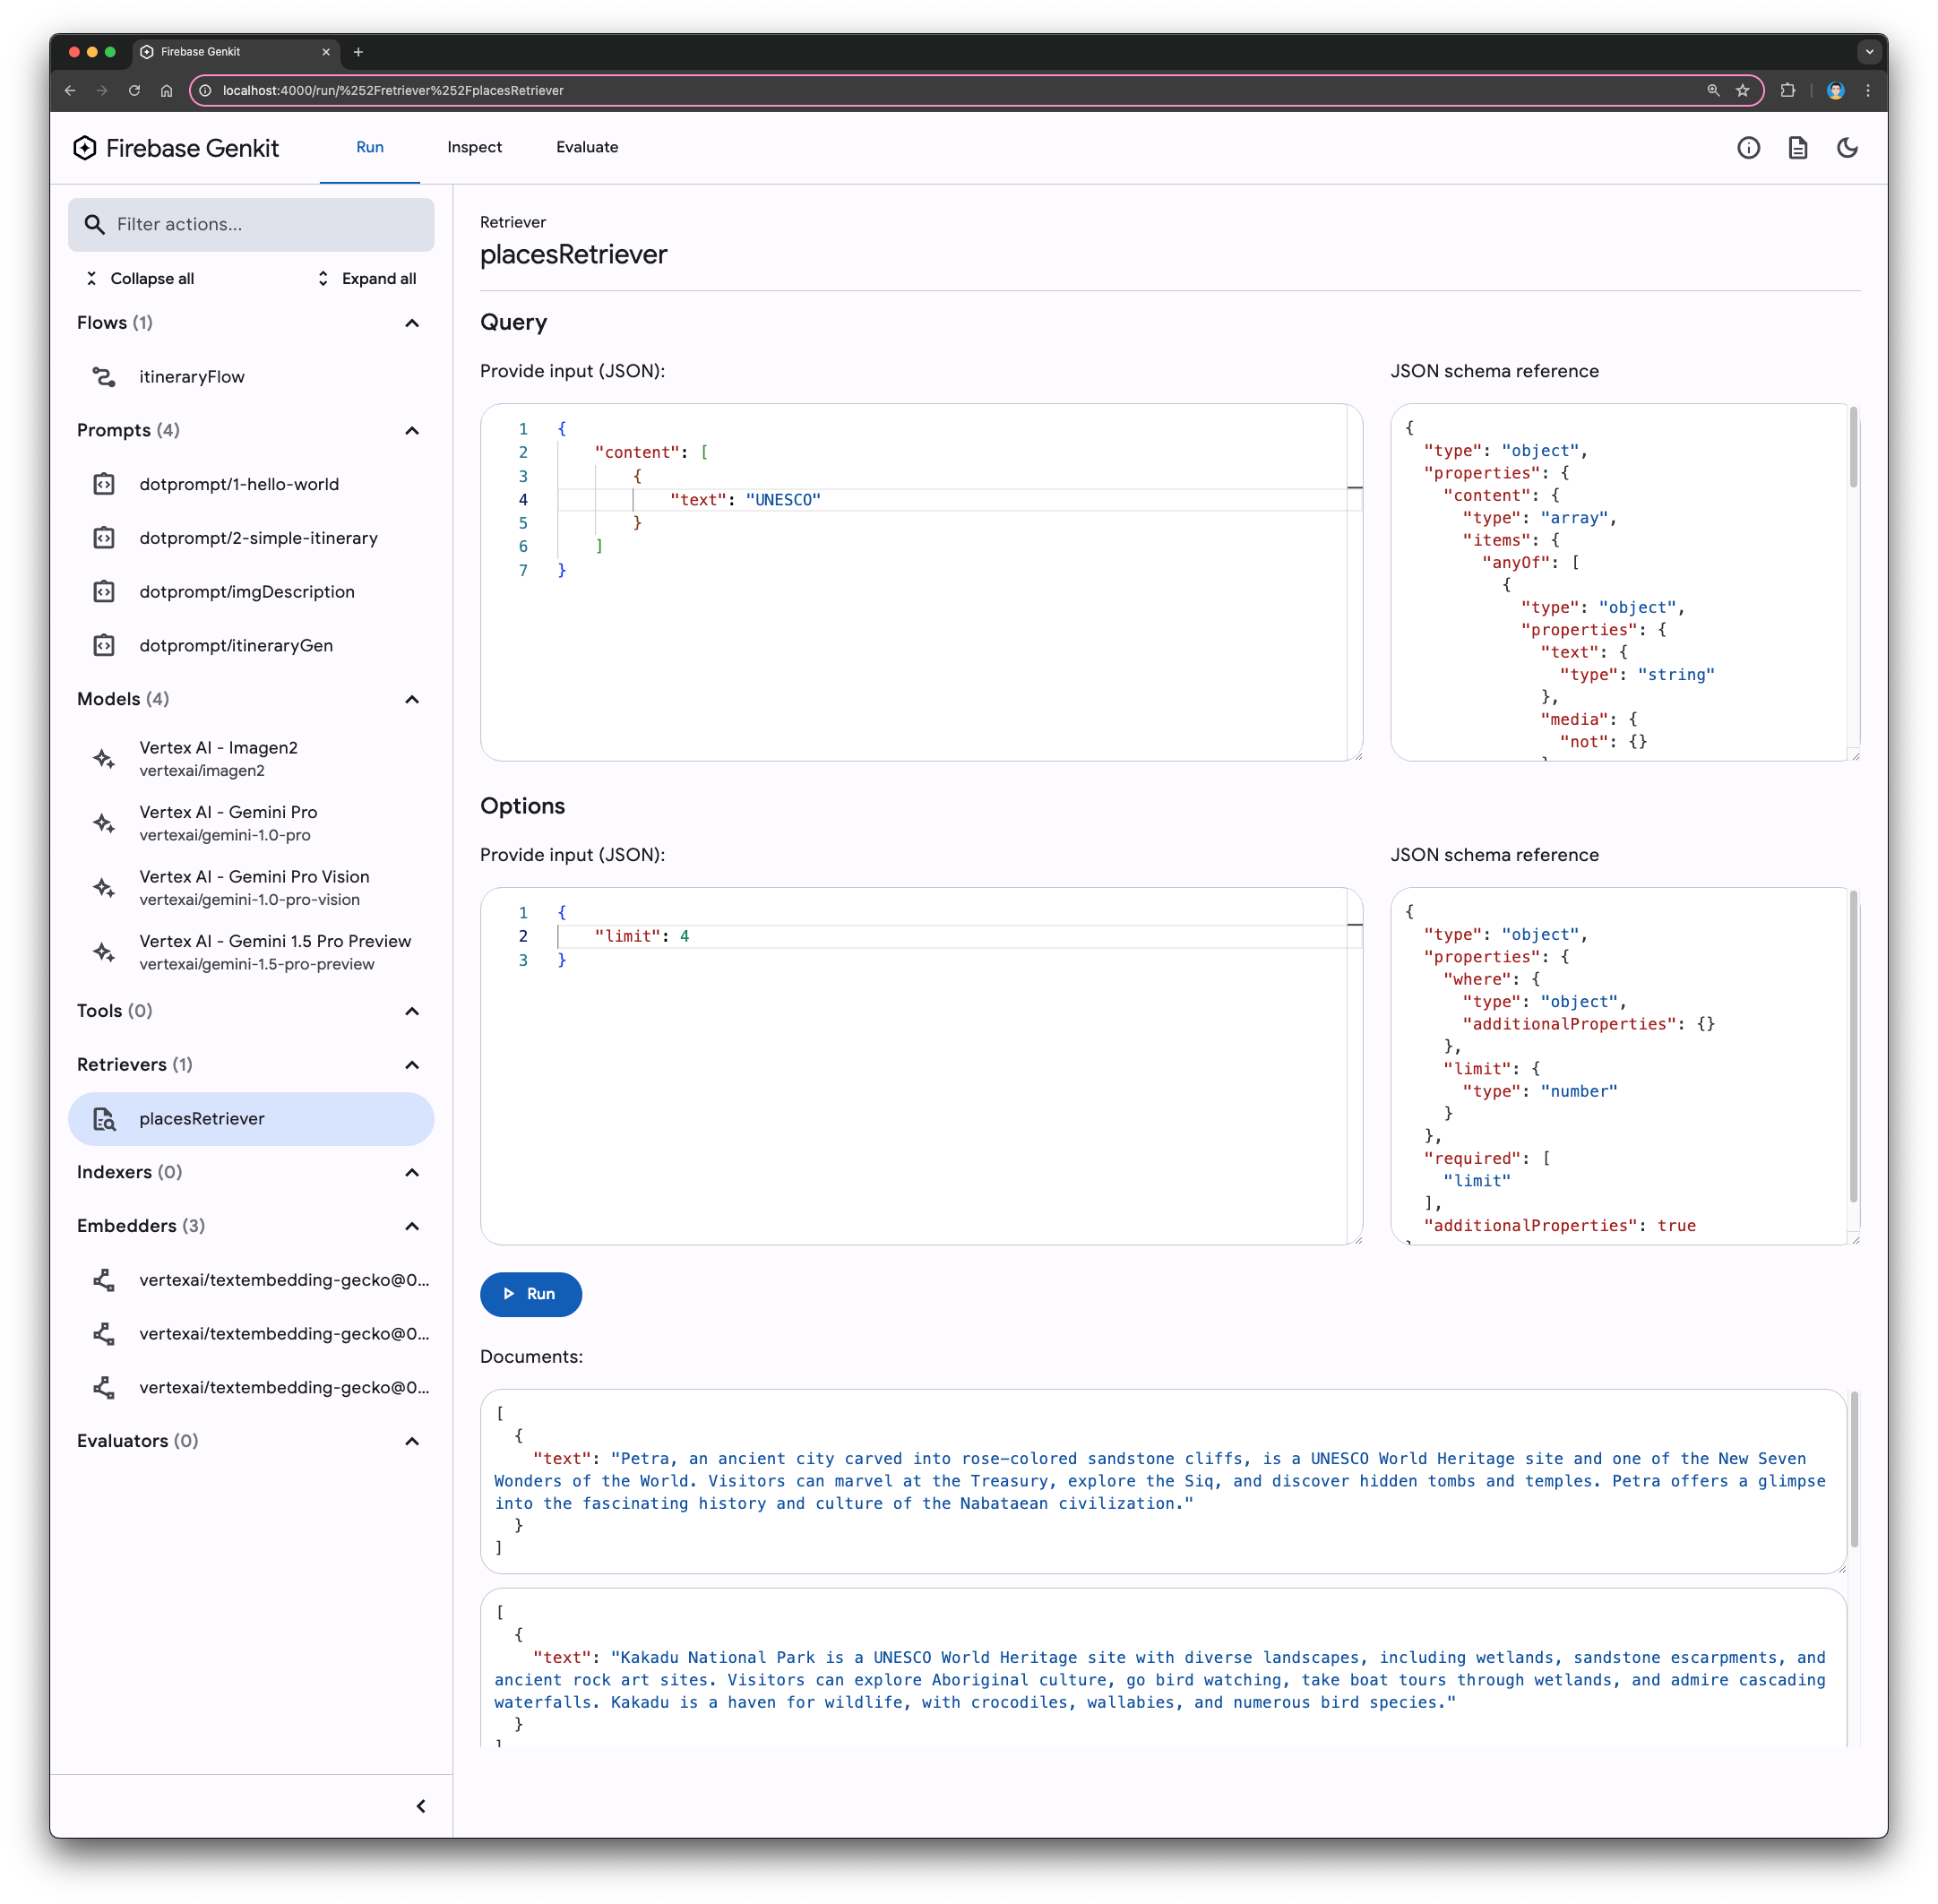Screen dimensions: 1938x1904
Task: Open the browser zoom magnifier icon
Action: [1713, 90]
